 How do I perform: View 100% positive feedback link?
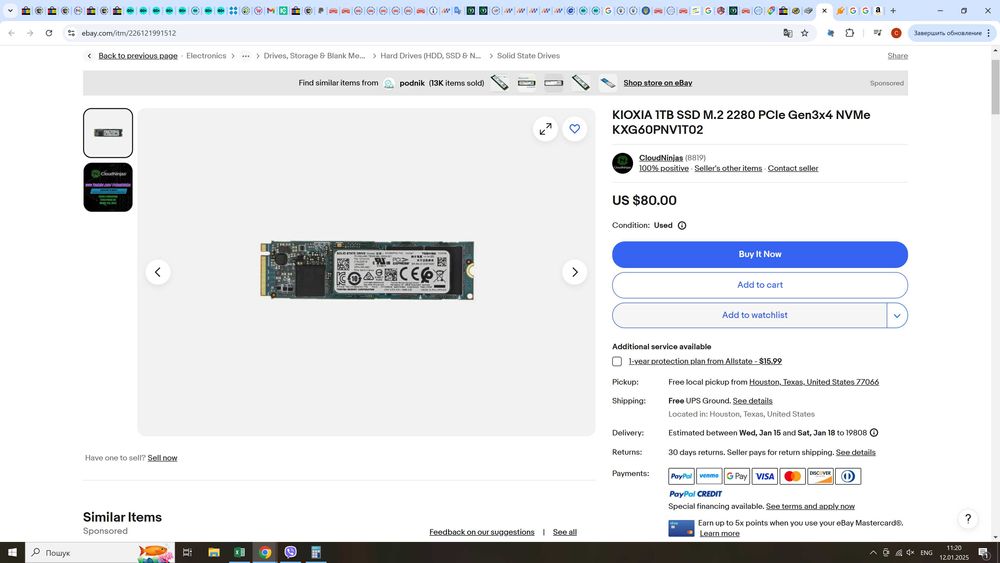coord(664,168)
